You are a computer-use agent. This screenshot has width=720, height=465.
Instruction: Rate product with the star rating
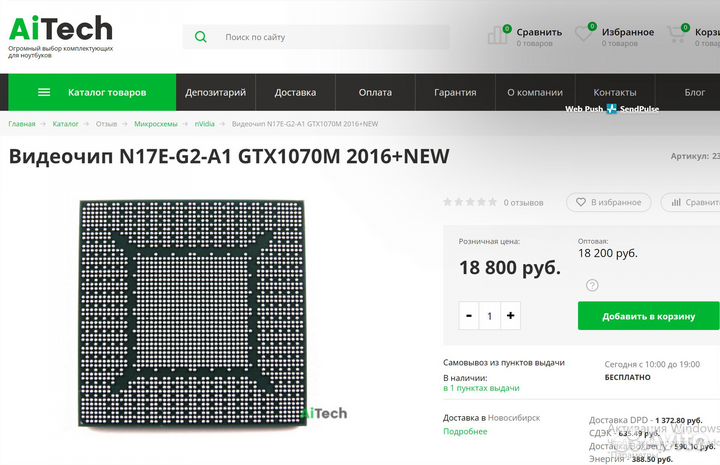(470, 202)
